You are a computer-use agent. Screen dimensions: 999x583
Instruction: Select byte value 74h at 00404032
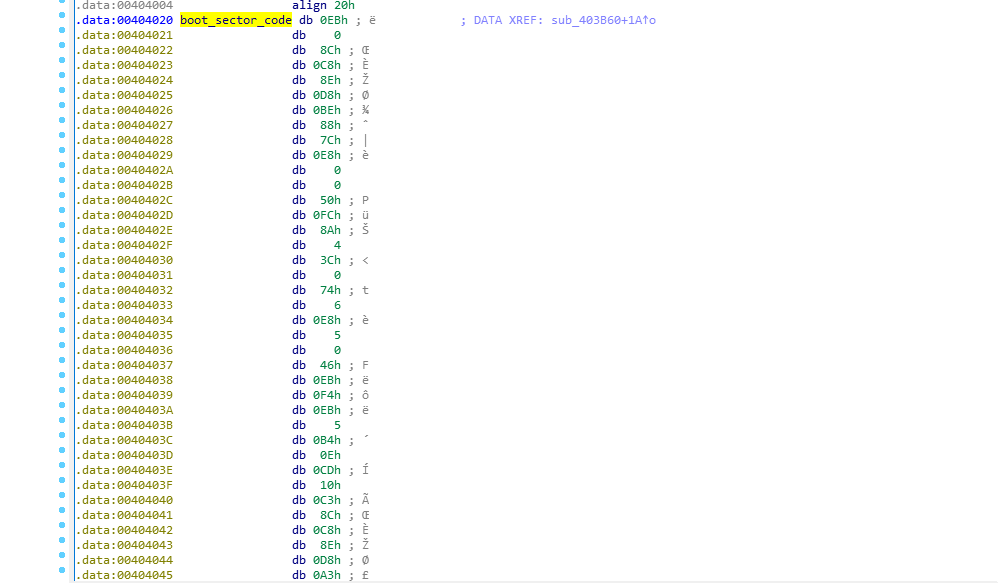(330, 290)
